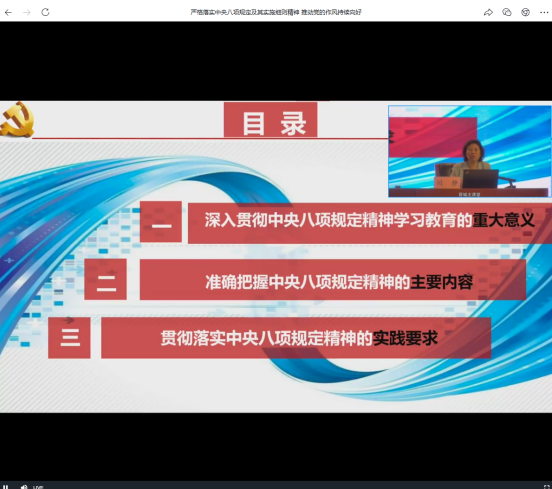
Task: Click the presenter camera thumbnail
Action: click(x=470, y=151)
